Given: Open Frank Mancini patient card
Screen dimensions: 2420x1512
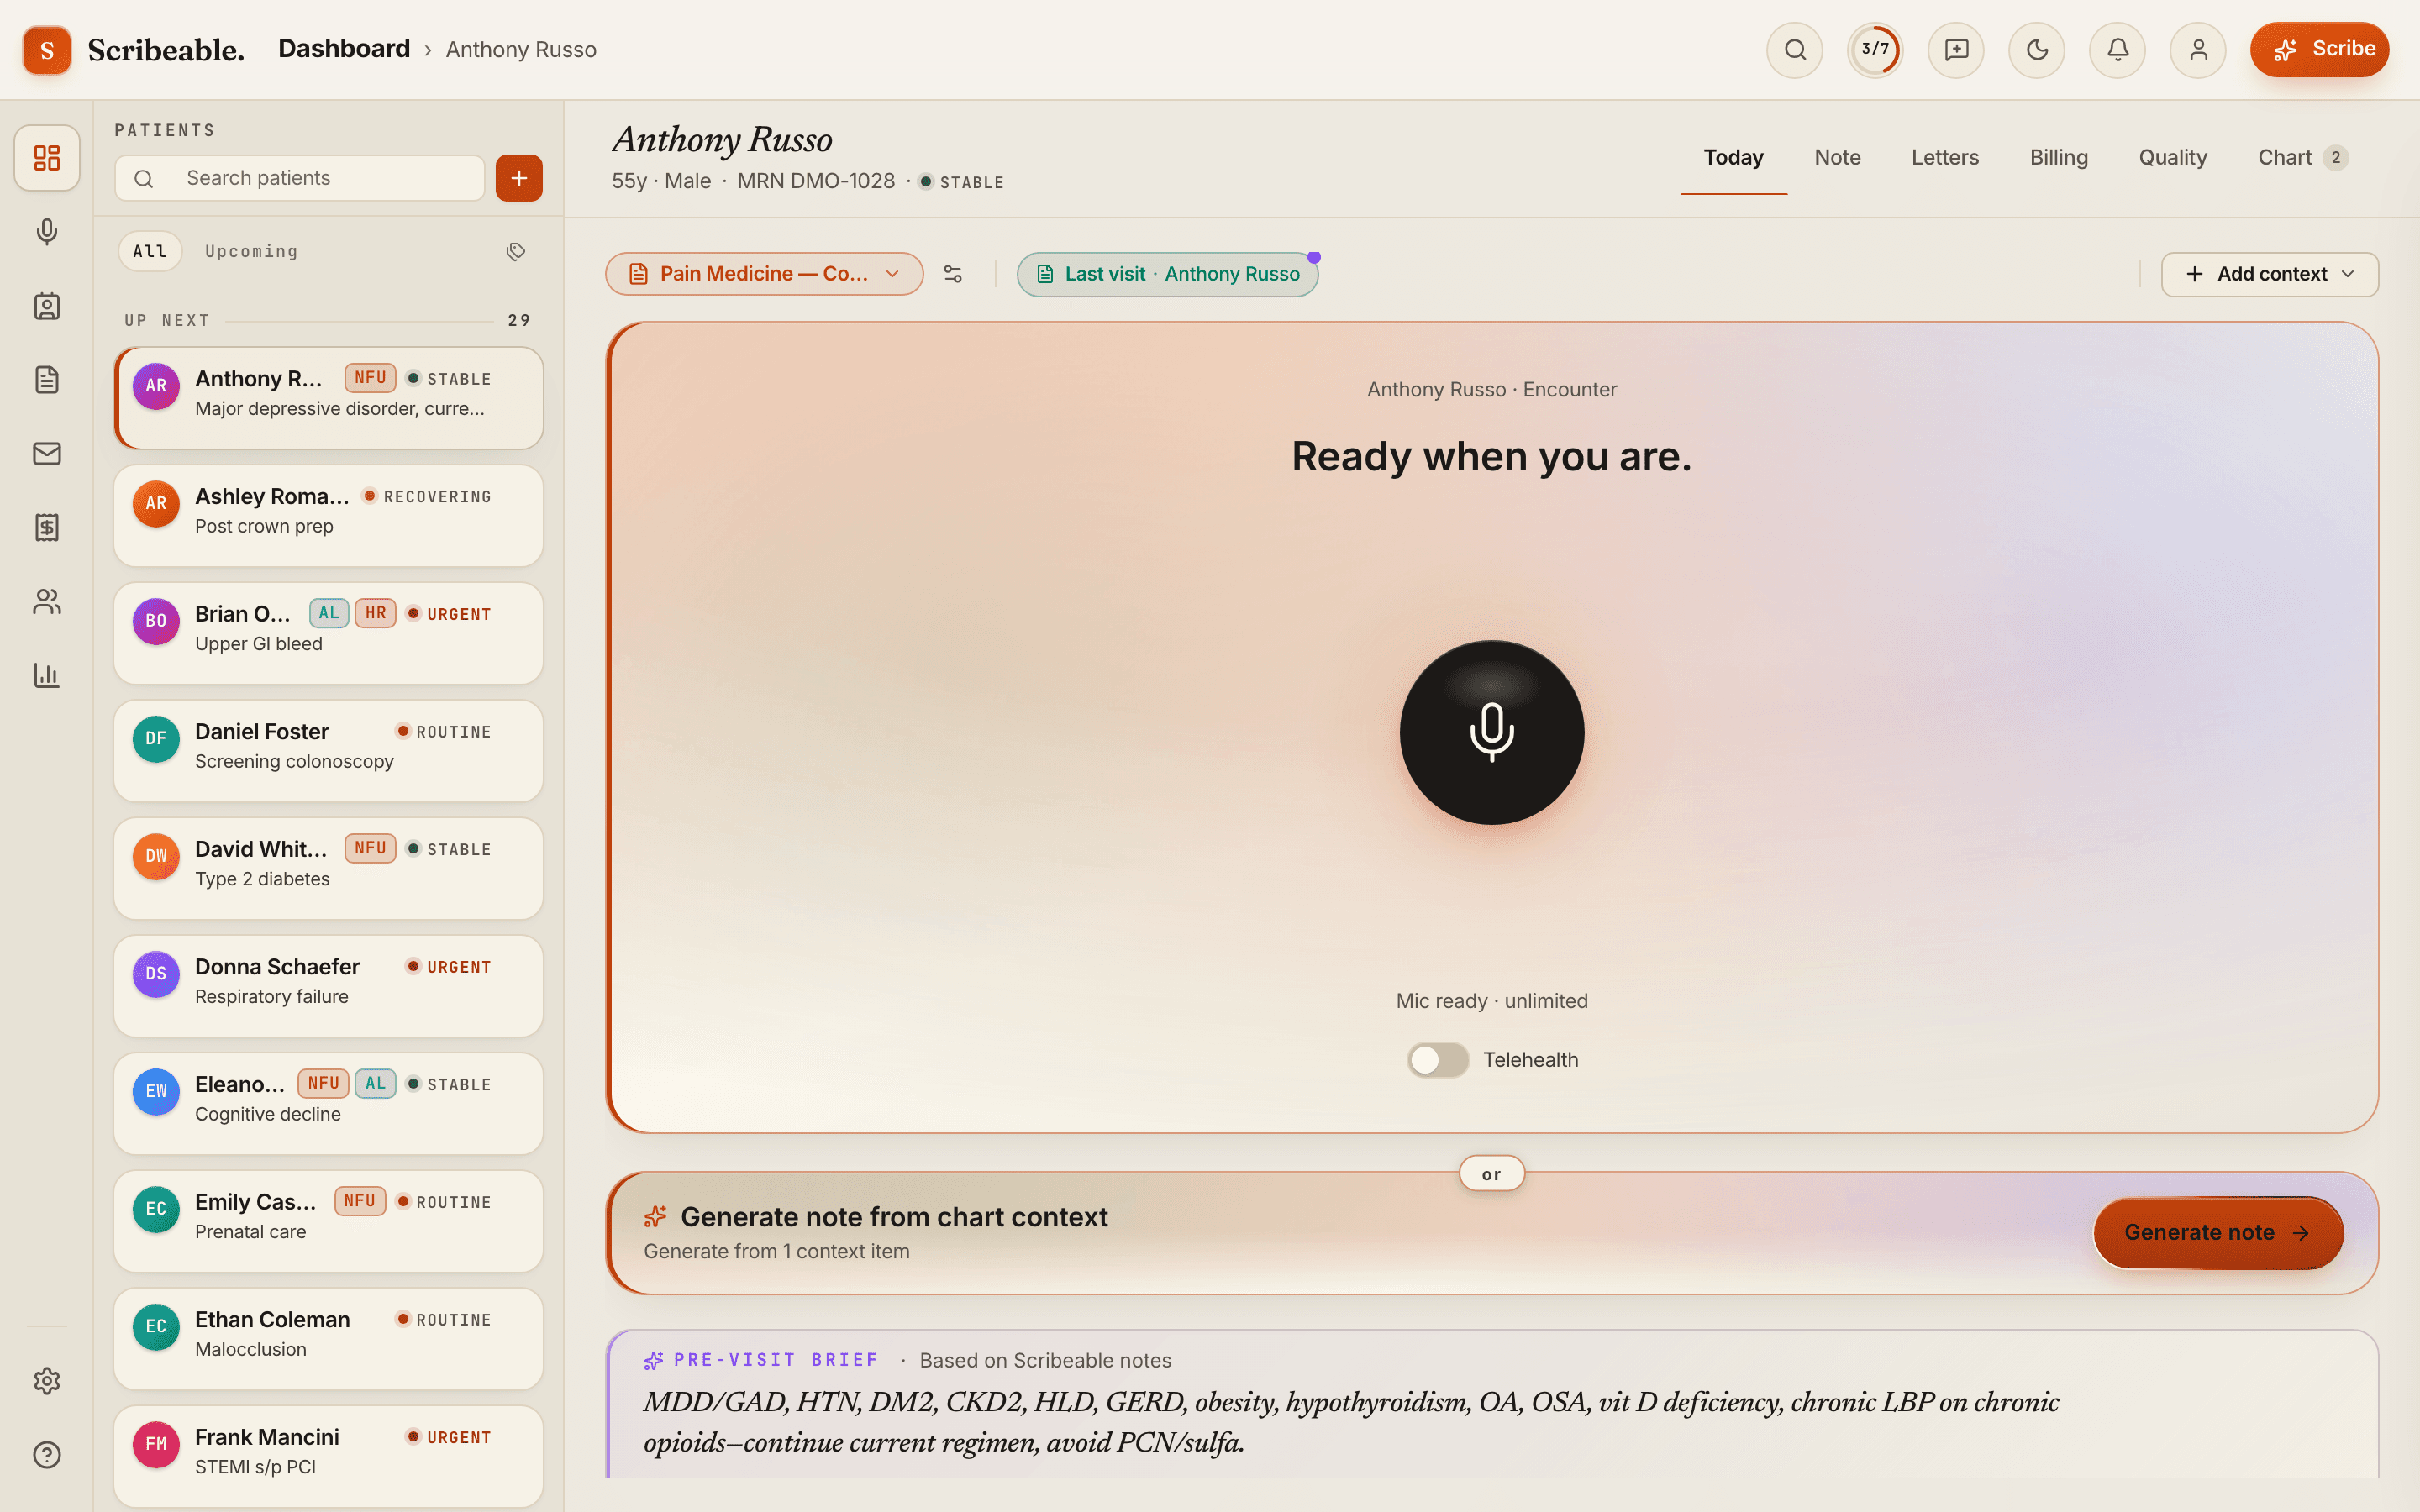Looking at the screenshot, I should pyautogui.click(x=328, y=1456).
